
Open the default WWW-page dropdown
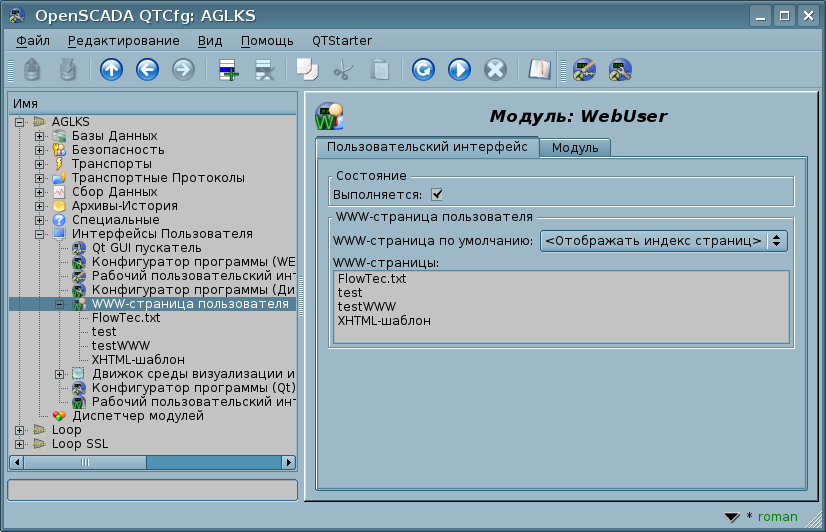click(x=663, y=241)
